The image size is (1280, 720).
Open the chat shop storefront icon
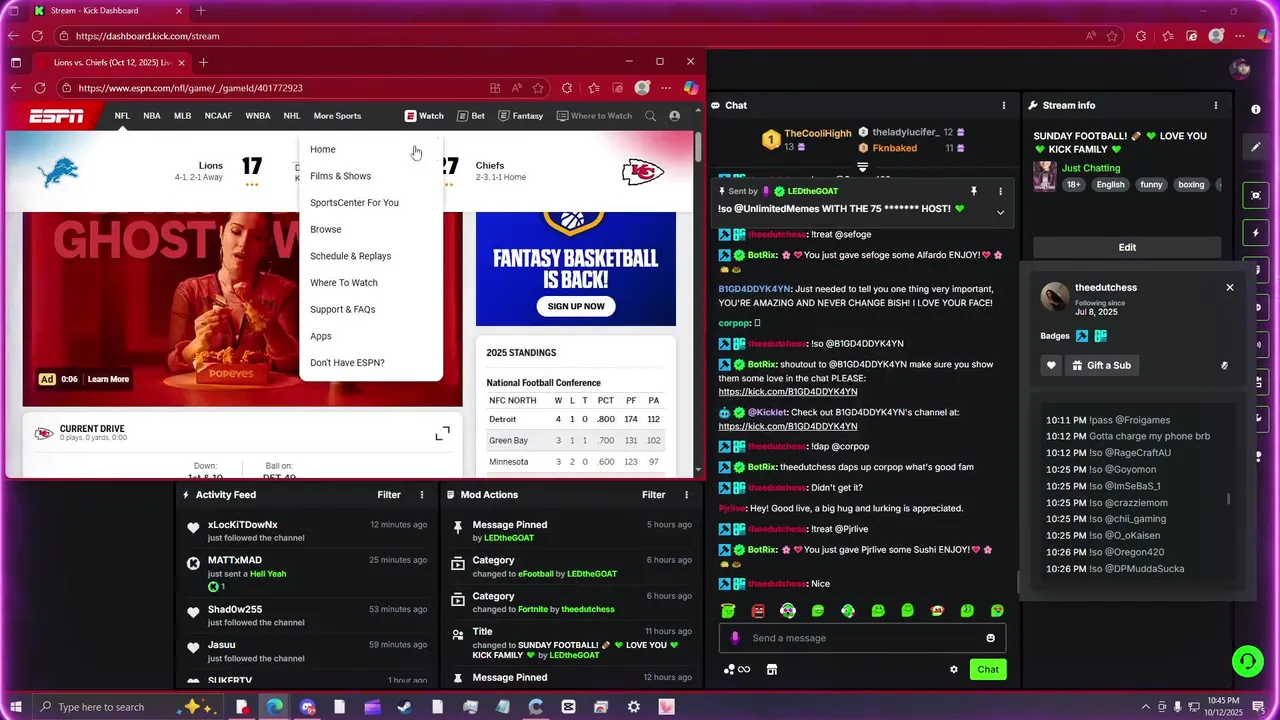[771, 669]
